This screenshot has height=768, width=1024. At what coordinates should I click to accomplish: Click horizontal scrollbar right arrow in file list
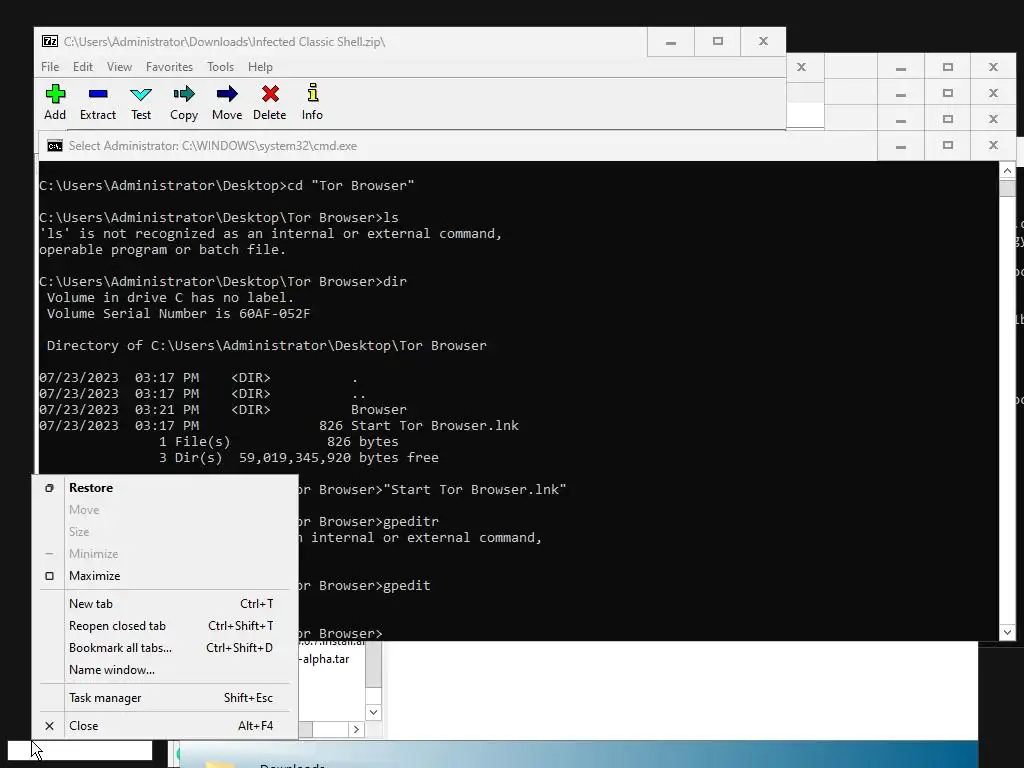click(x=356, y=729)
